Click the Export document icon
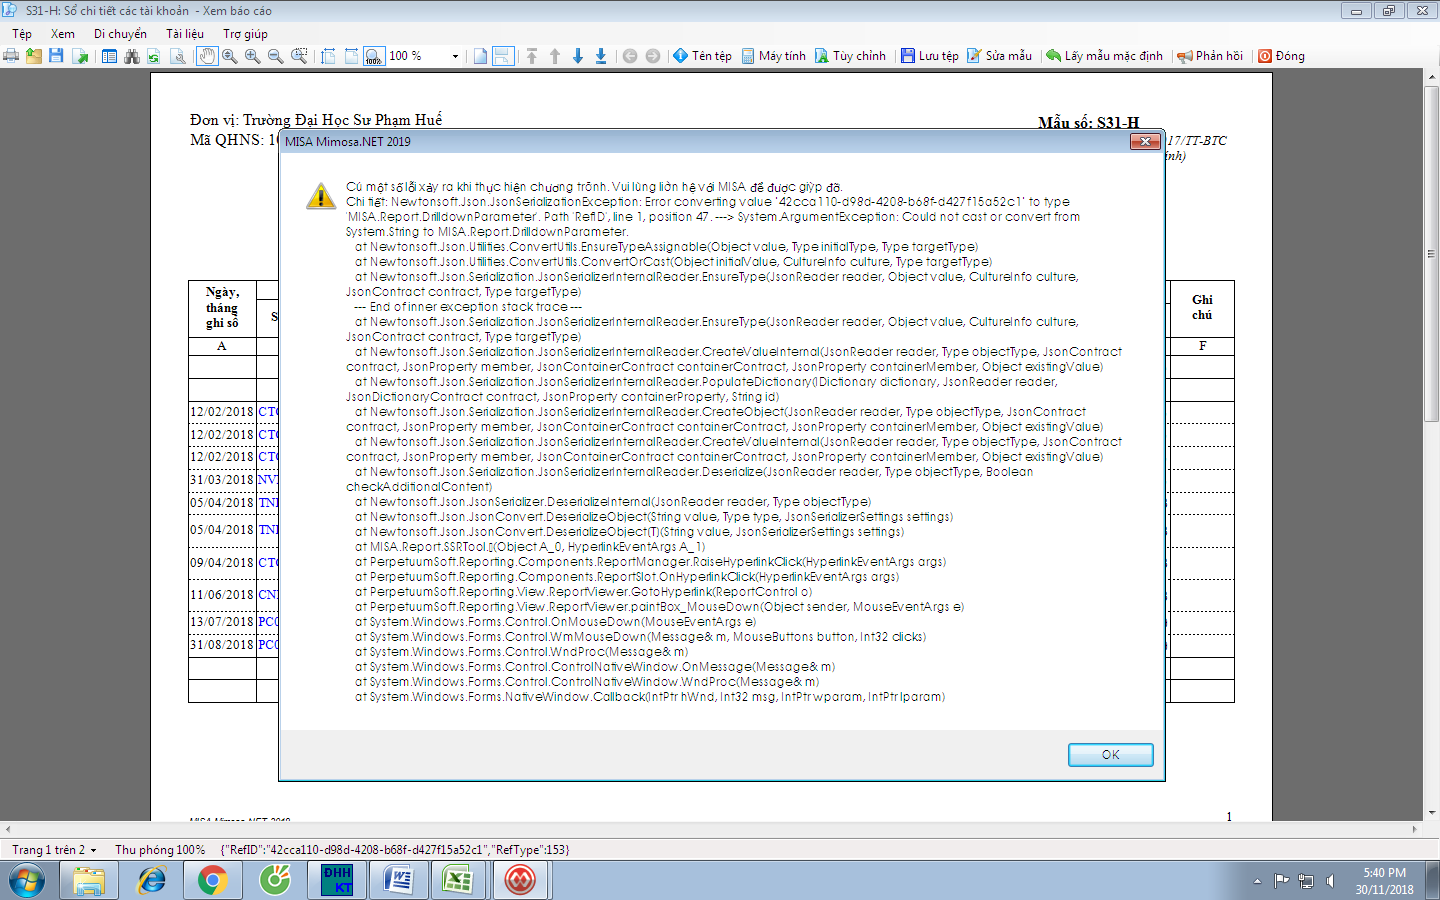Image resolution: width=1440 pixels, height=900 pixels. point(80,56)
